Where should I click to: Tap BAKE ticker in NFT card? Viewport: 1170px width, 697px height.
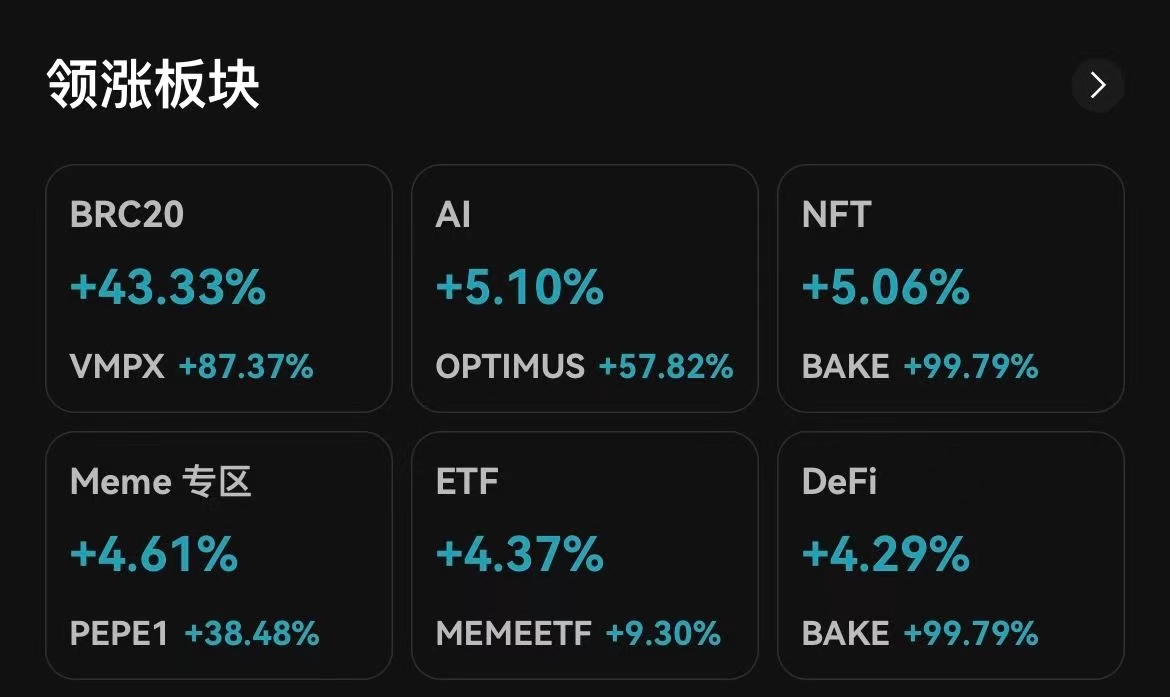pyautogui.click(x=845, y=367)
